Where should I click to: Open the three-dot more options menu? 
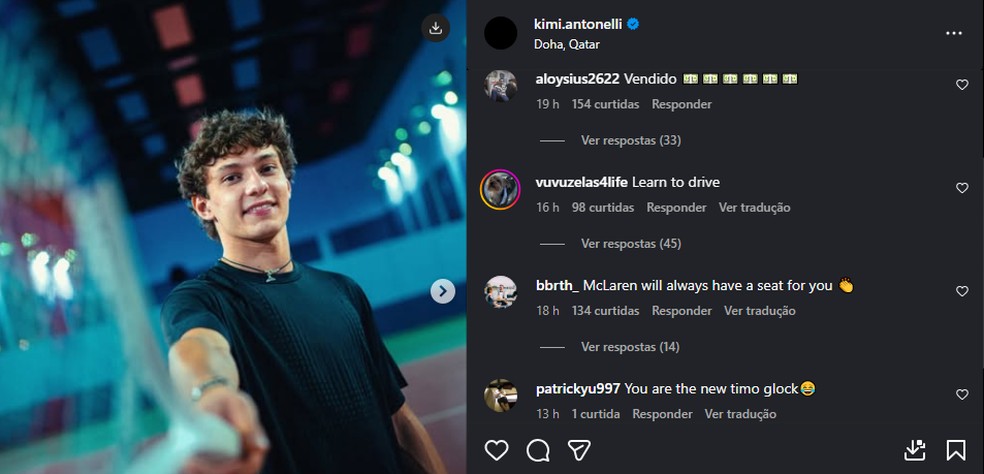pos(954,33)
